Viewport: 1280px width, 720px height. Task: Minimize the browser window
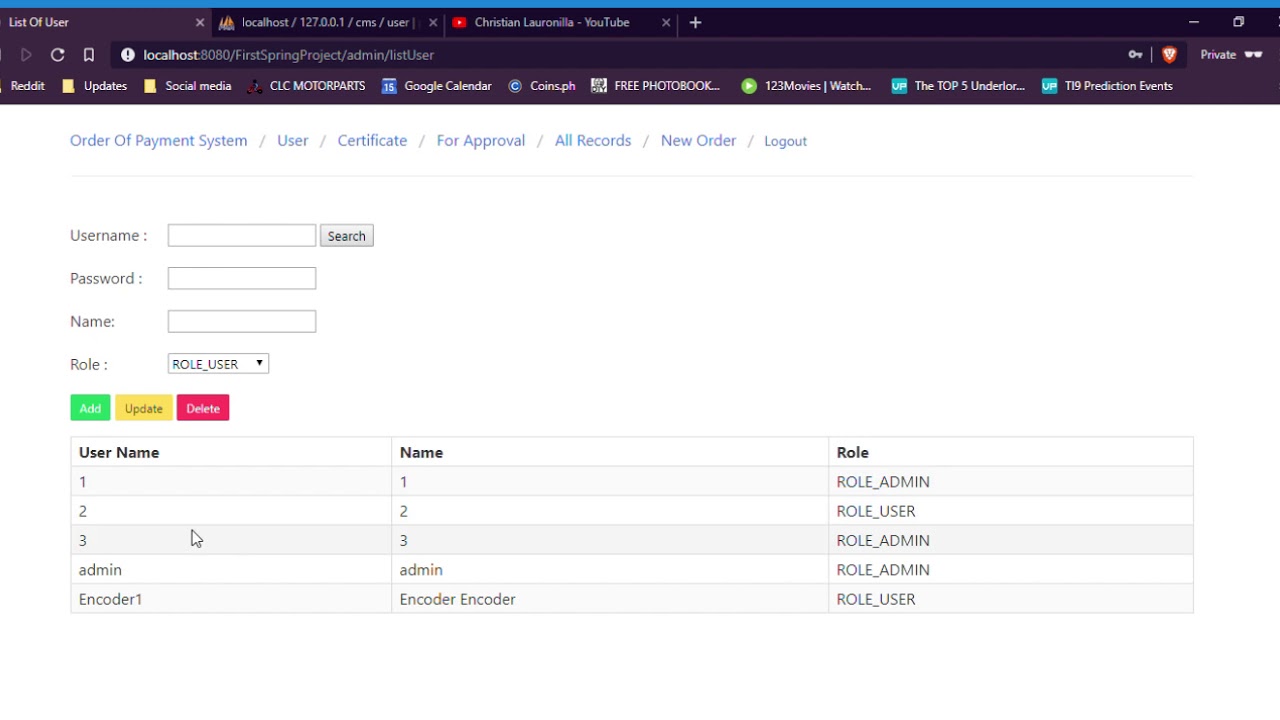(x=1194, y=22)
